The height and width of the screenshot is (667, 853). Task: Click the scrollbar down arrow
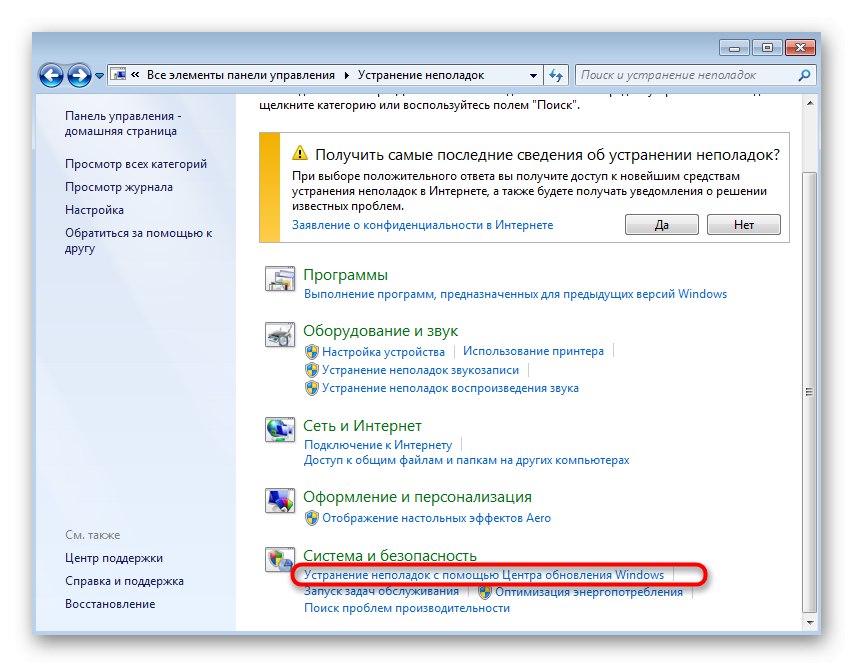coord(809,622)
